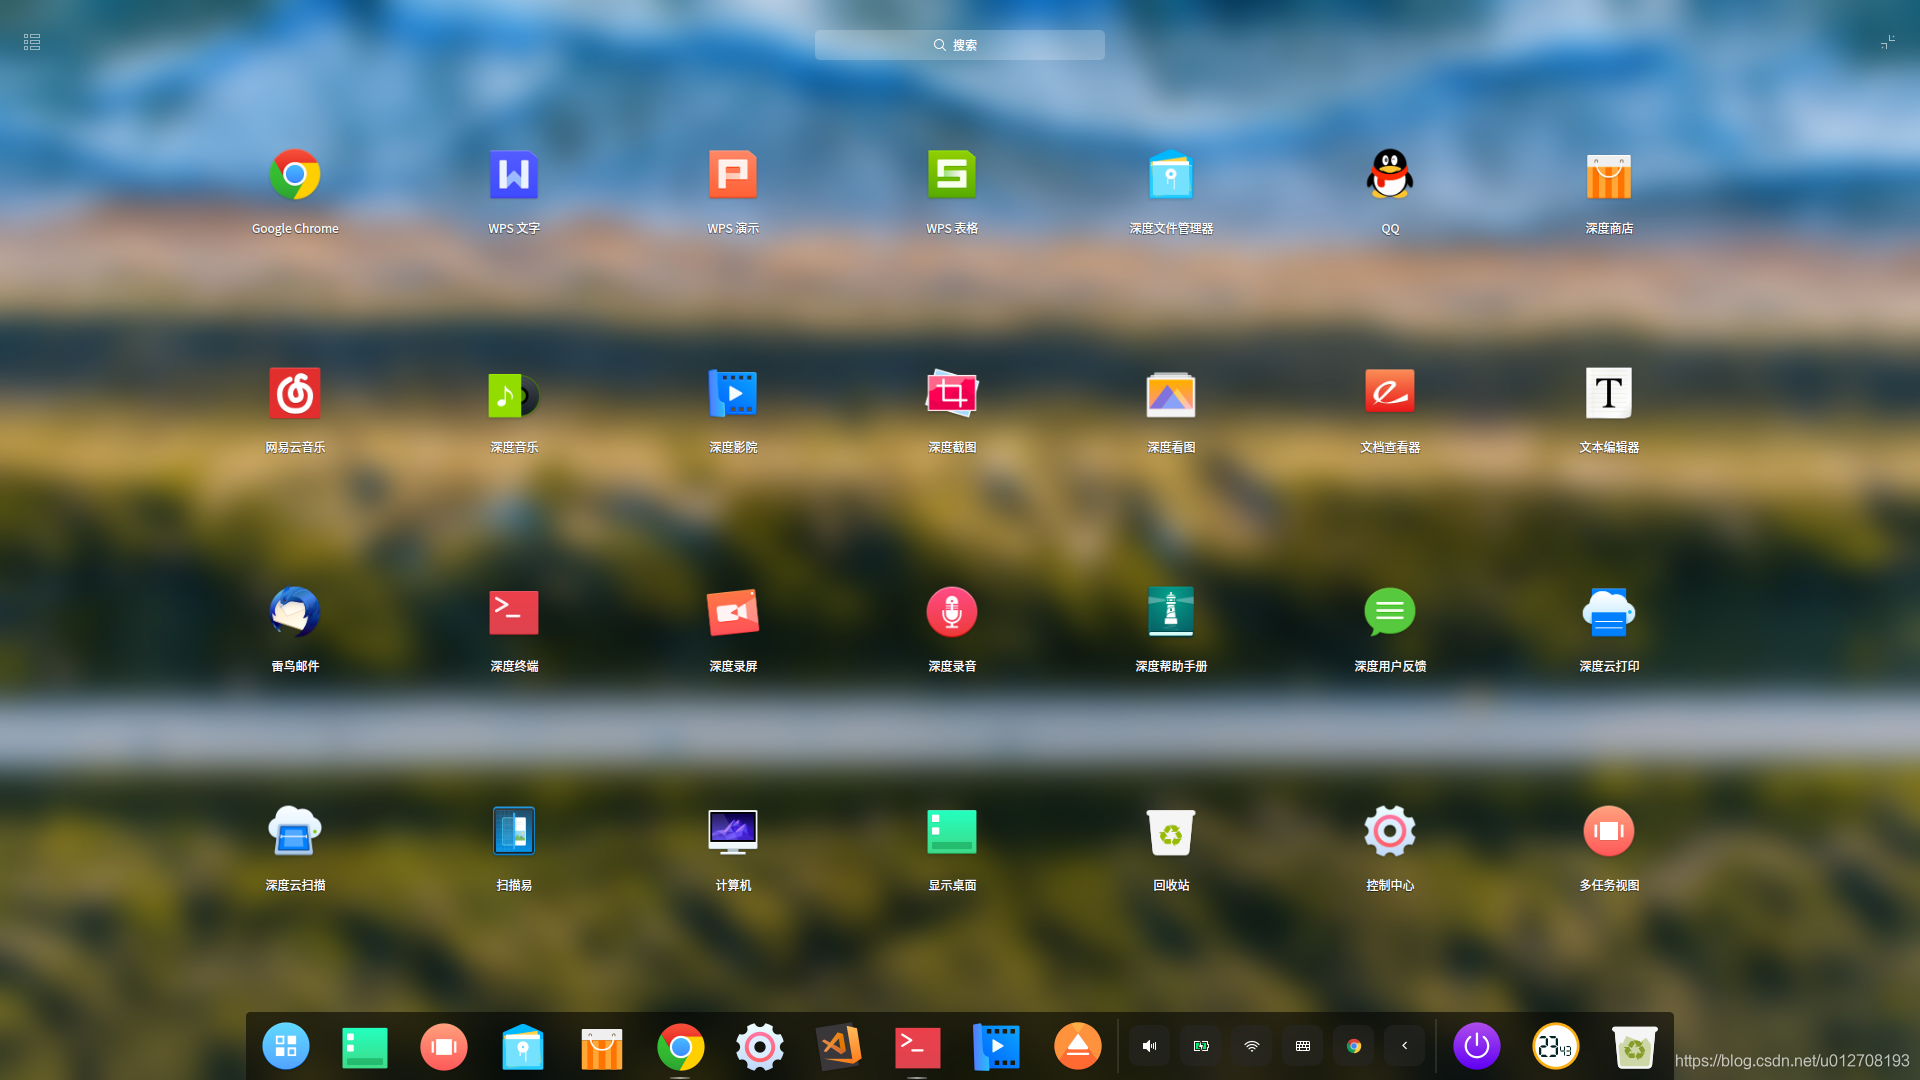Launch 网易云音乐 music app
Screen dimensions: 1920x1080
[295, 394]
